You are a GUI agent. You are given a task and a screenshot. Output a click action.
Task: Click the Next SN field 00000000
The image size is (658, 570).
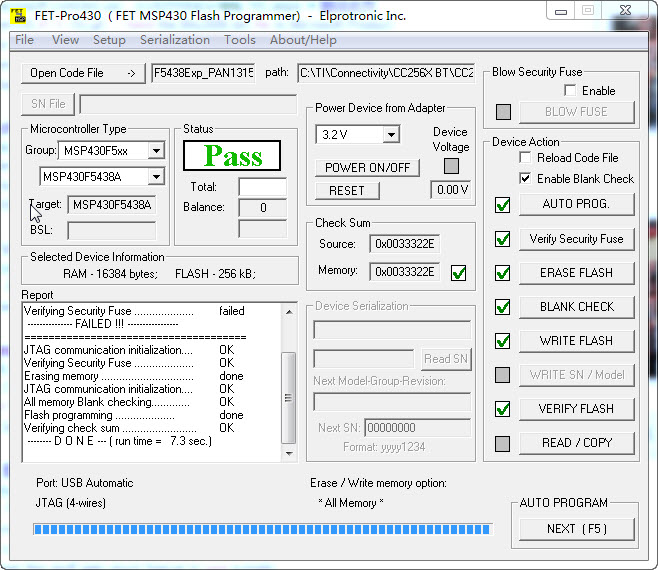[x=418, y=428]
